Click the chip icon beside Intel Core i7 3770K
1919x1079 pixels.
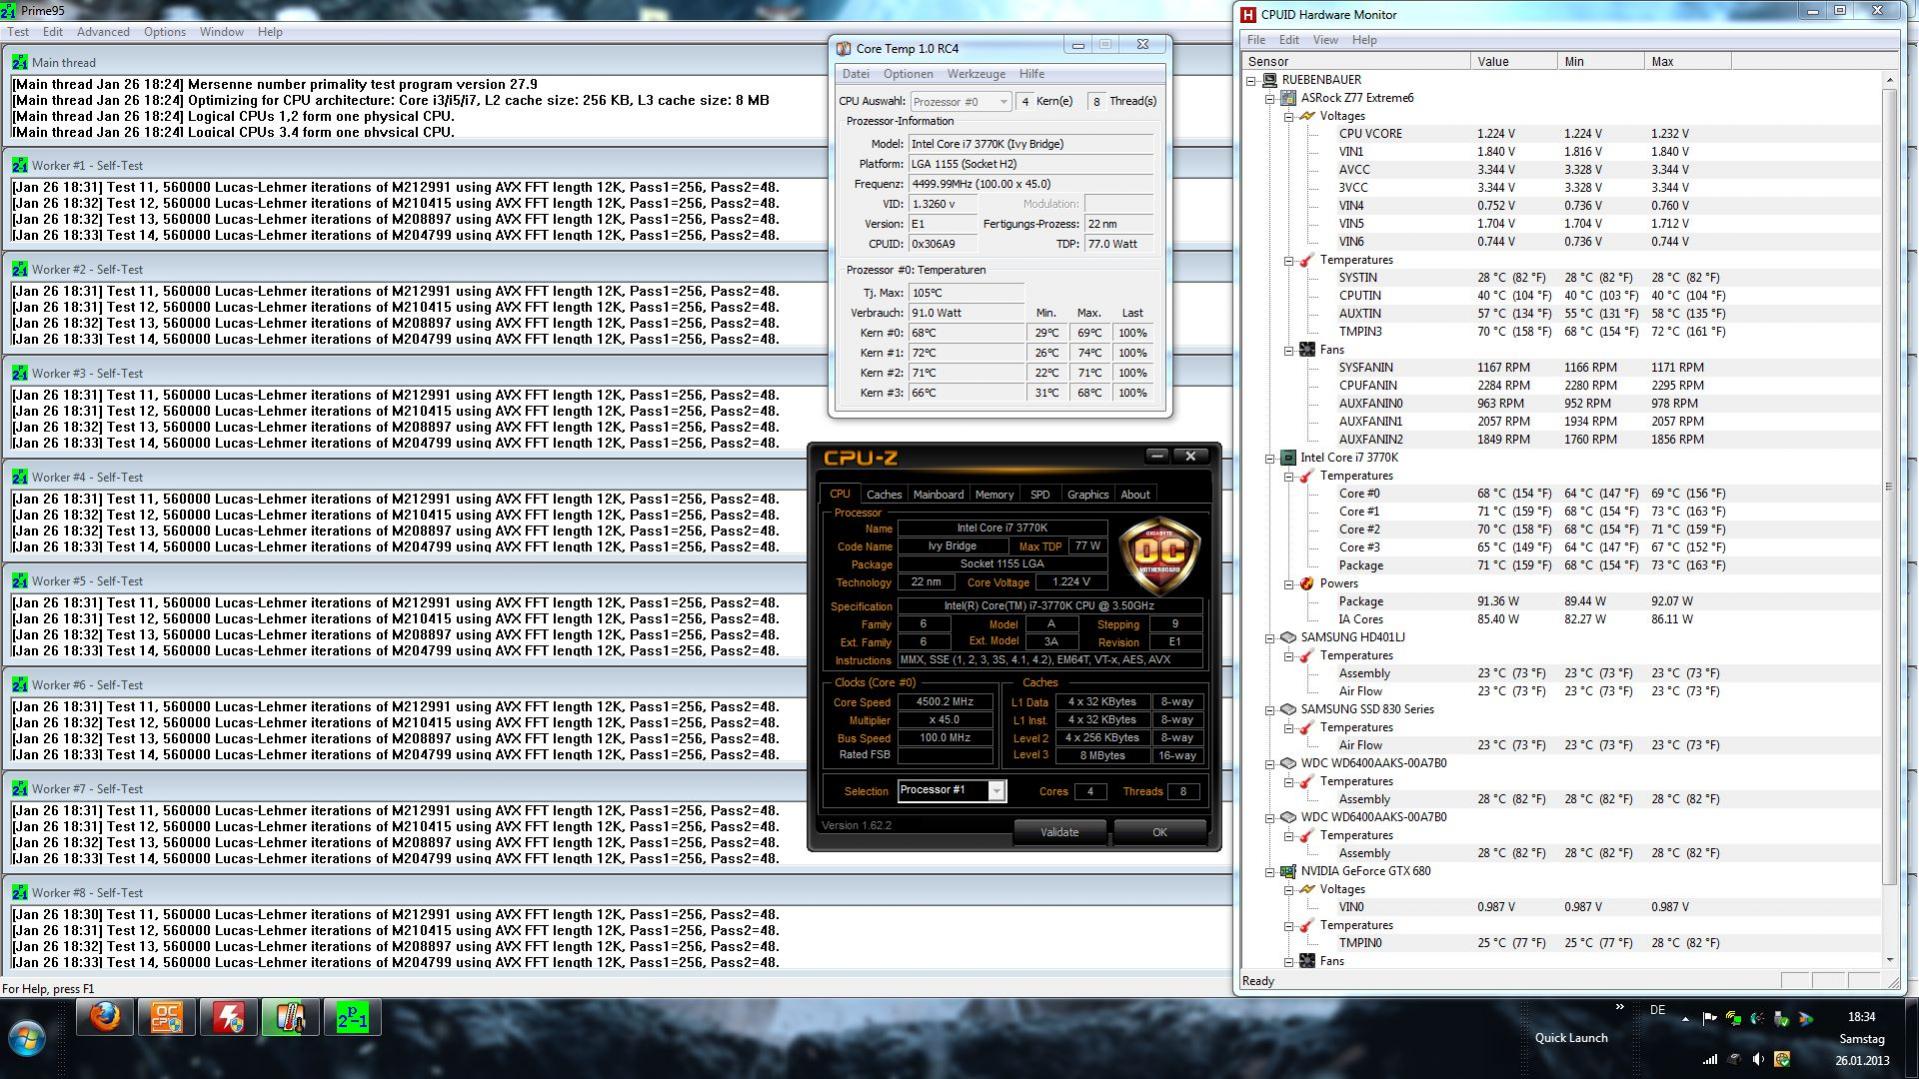(x=1288, y=457)
